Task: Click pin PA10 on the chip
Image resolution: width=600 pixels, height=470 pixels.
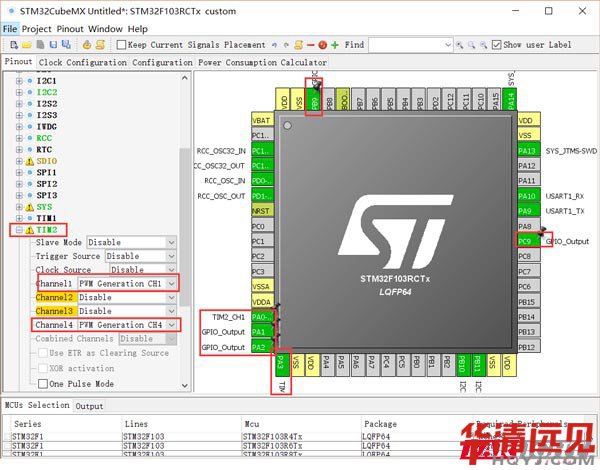Action: (x=528, y=196)
